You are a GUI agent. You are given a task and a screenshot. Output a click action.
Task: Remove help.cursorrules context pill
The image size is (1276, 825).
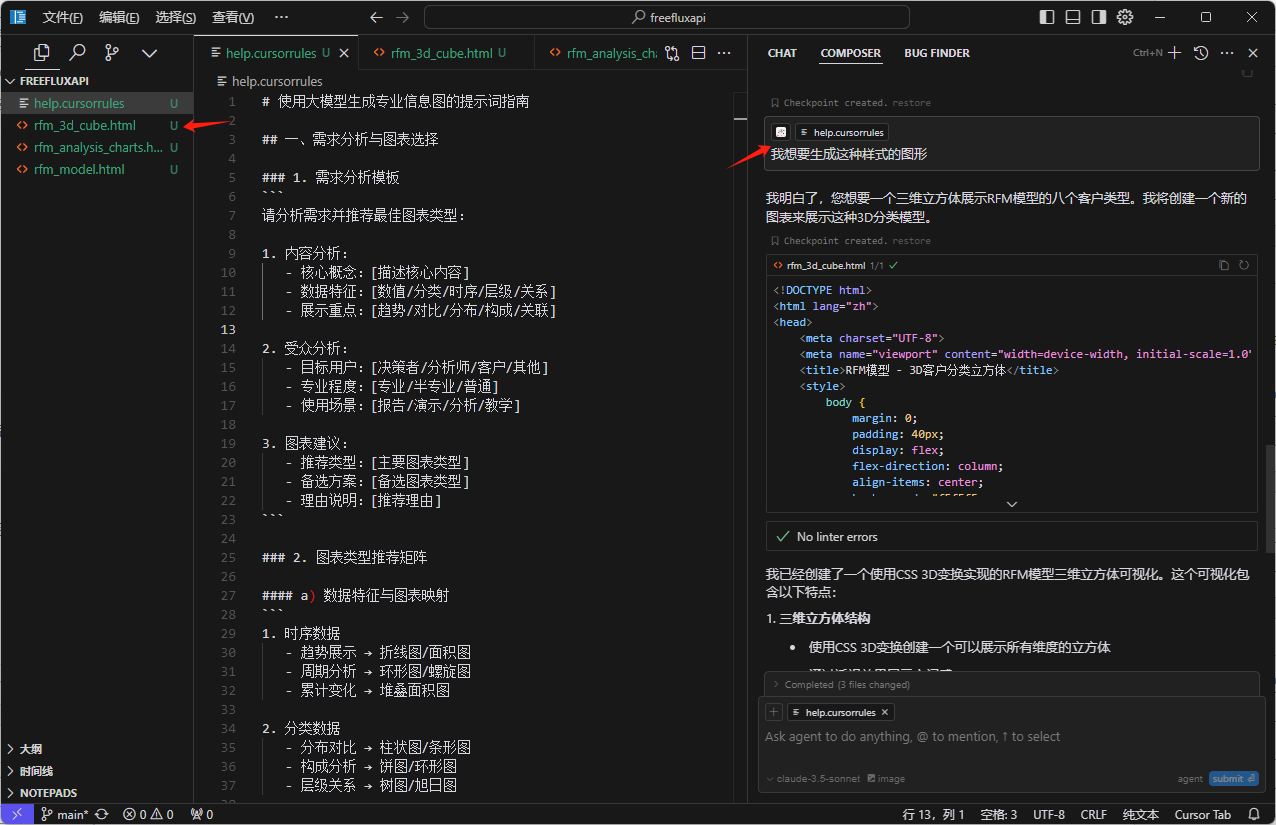click(885, 713)
